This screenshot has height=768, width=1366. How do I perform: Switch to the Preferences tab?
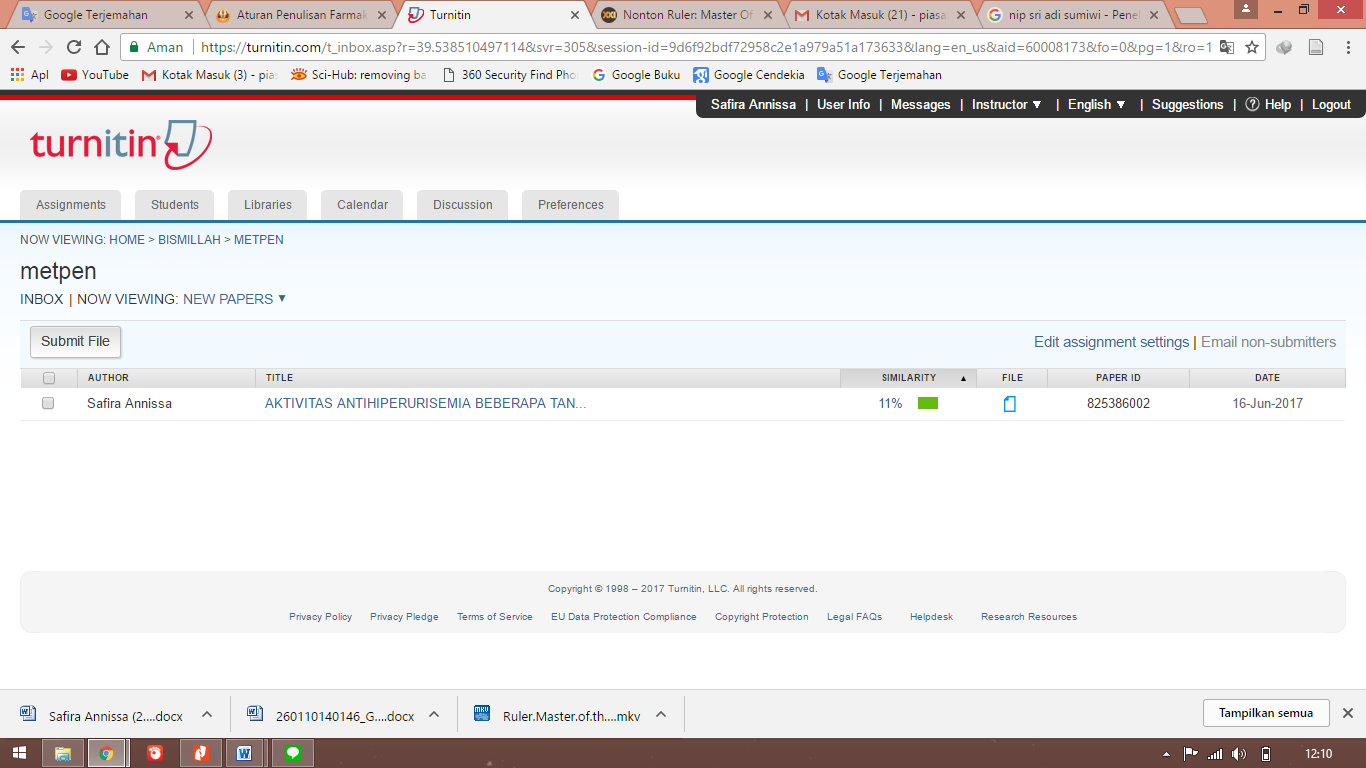(x=571, y=205)
